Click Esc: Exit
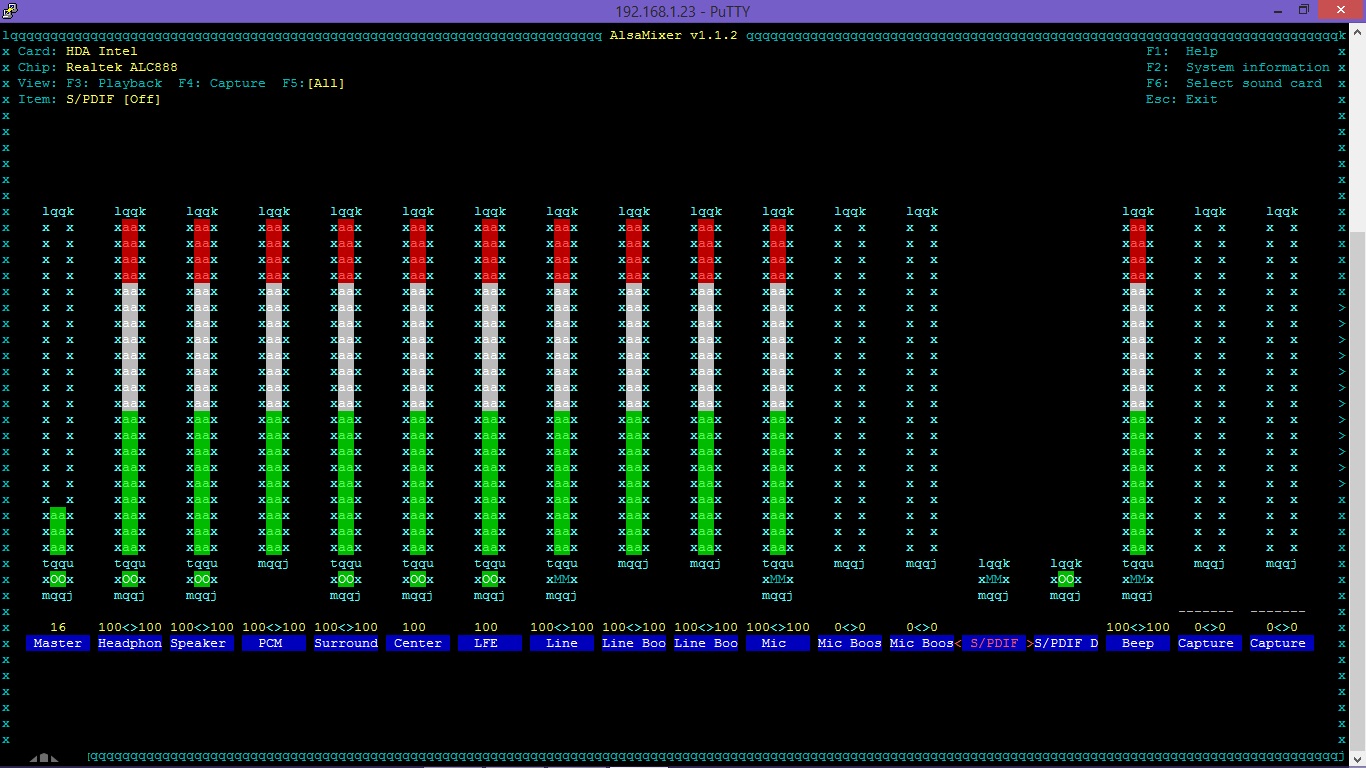1366x768 pixels. [1182, 99]
